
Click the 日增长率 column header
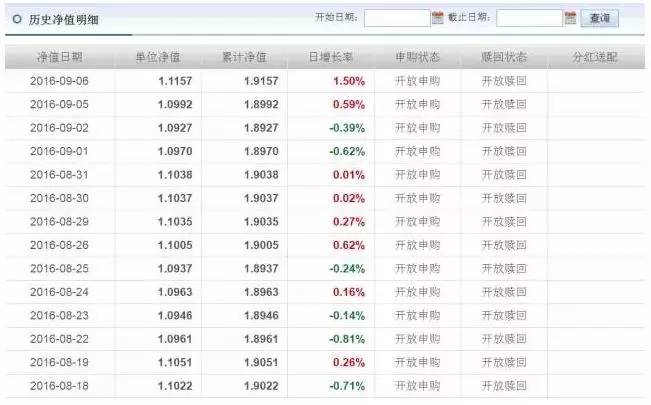[330, 57]
